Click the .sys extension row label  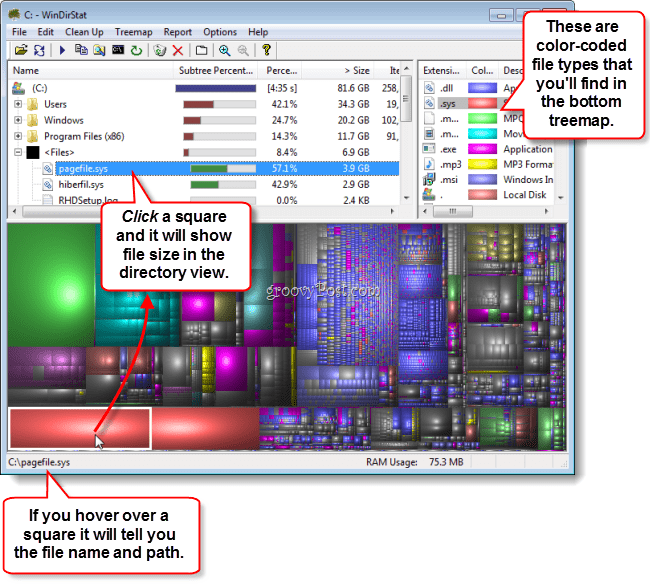pos(447,104)
